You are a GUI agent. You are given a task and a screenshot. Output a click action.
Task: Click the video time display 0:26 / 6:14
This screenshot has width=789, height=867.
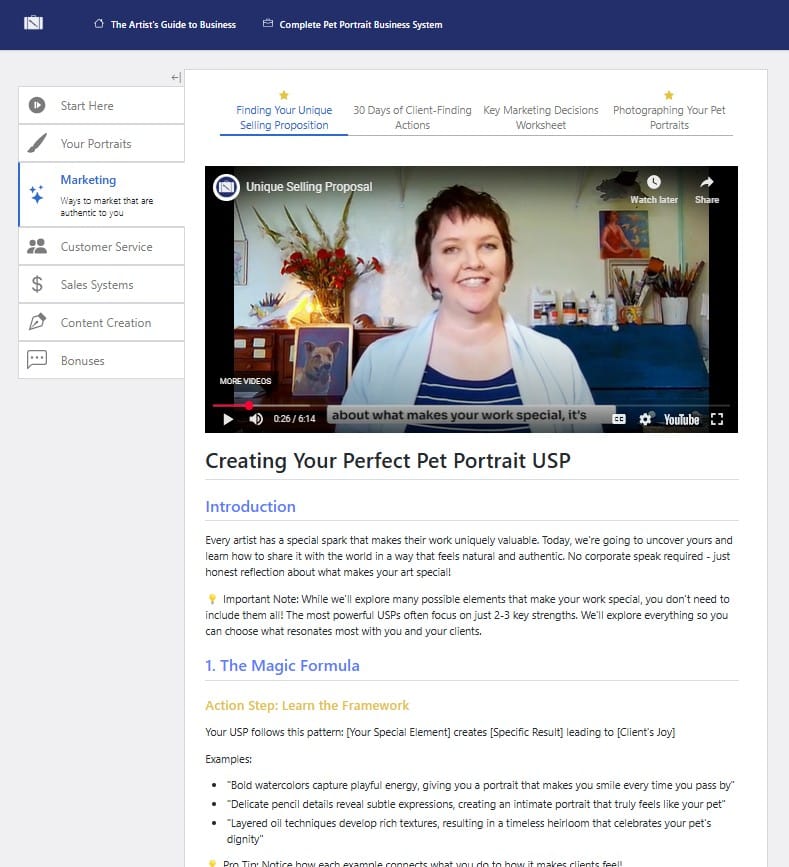(x=294, y=419)
